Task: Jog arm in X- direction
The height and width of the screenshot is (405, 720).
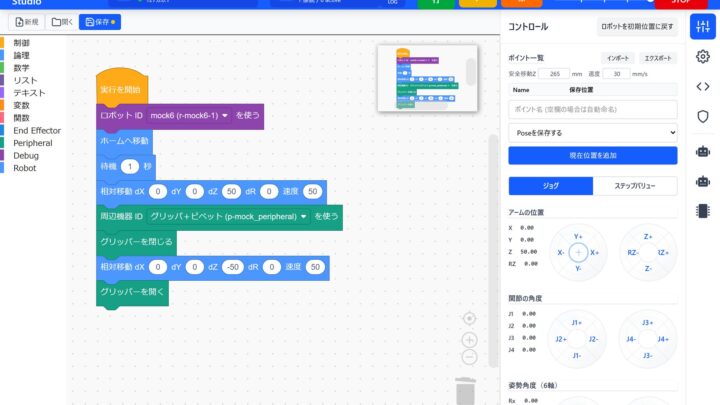Action: pos(561,253)
